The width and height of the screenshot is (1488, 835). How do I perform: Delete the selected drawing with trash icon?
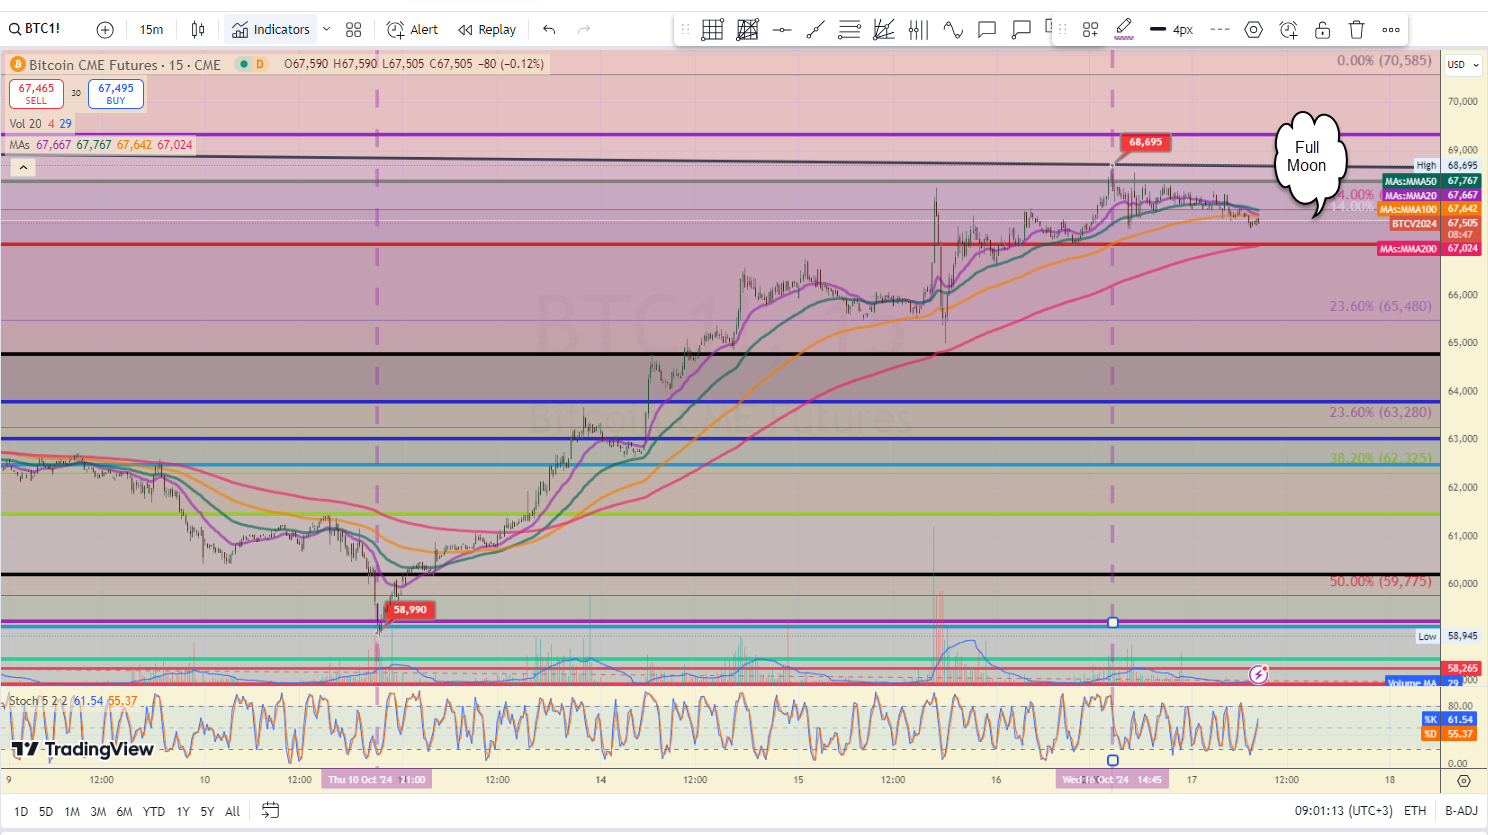pyautogui.click(x=1356, y=30)
